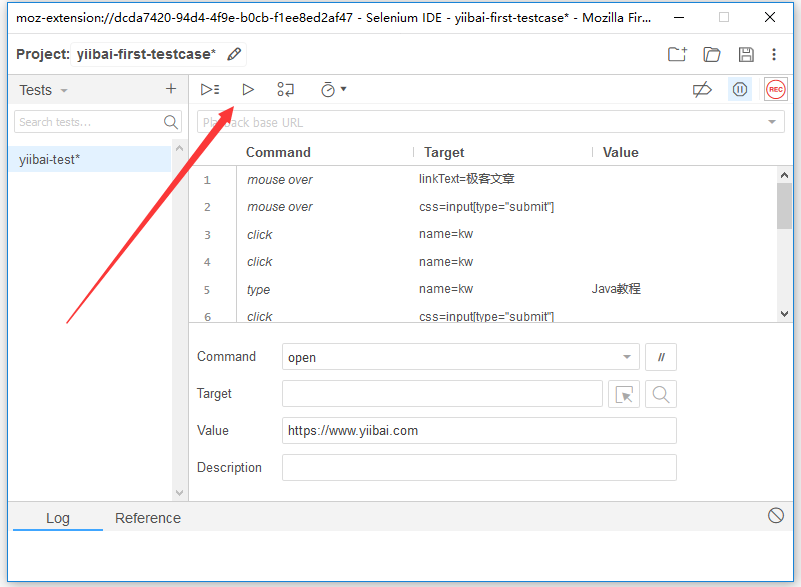Viewport: 801px width, 587px height.
Task: Click the step over commands icon
Action: [x=286, y=89]
